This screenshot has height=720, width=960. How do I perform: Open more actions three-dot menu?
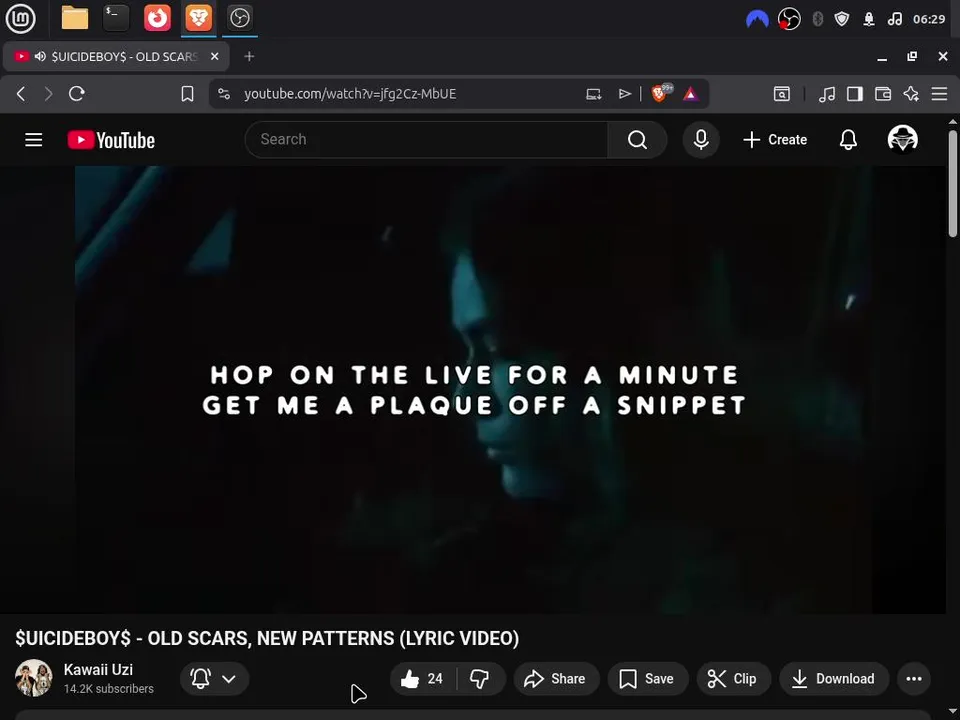914,678
